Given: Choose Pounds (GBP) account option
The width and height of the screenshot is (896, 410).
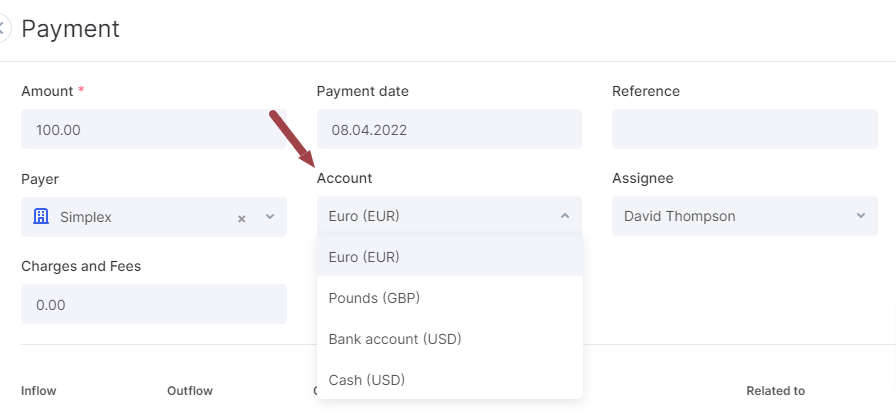Looking at the screenshot, I should (450, 298).
